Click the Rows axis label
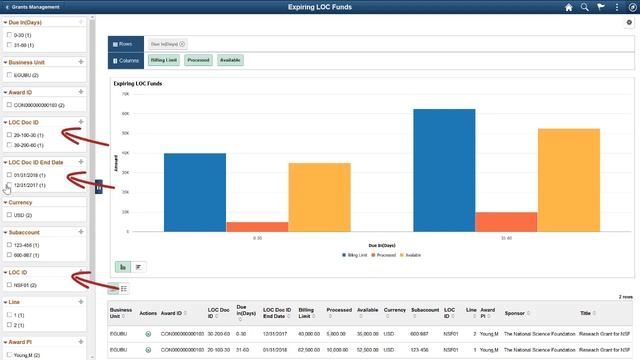The width and height of the screenshot is (640, 360). coord(126,44)
